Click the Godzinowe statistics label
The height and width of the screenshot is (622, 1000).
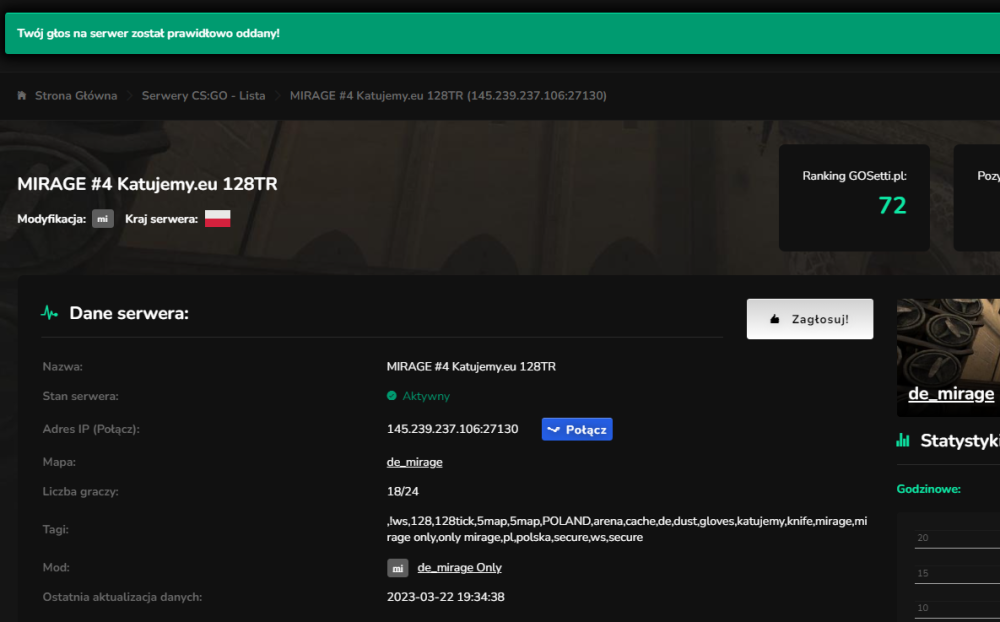(929, 489)
